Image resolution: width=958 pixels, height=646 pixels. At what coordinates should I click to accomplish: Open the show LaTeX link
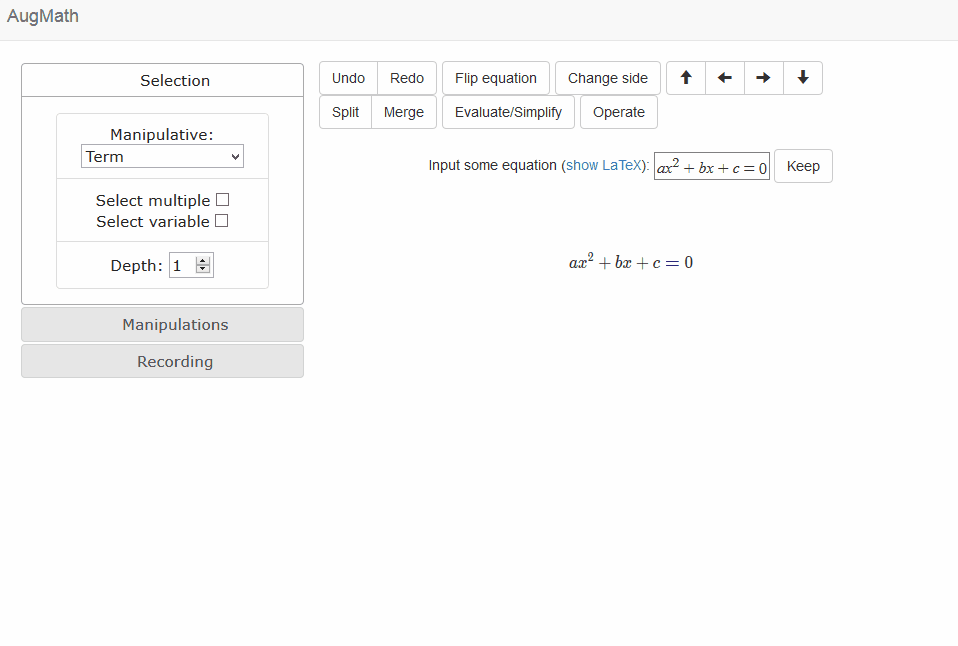(x=604, y=166)
